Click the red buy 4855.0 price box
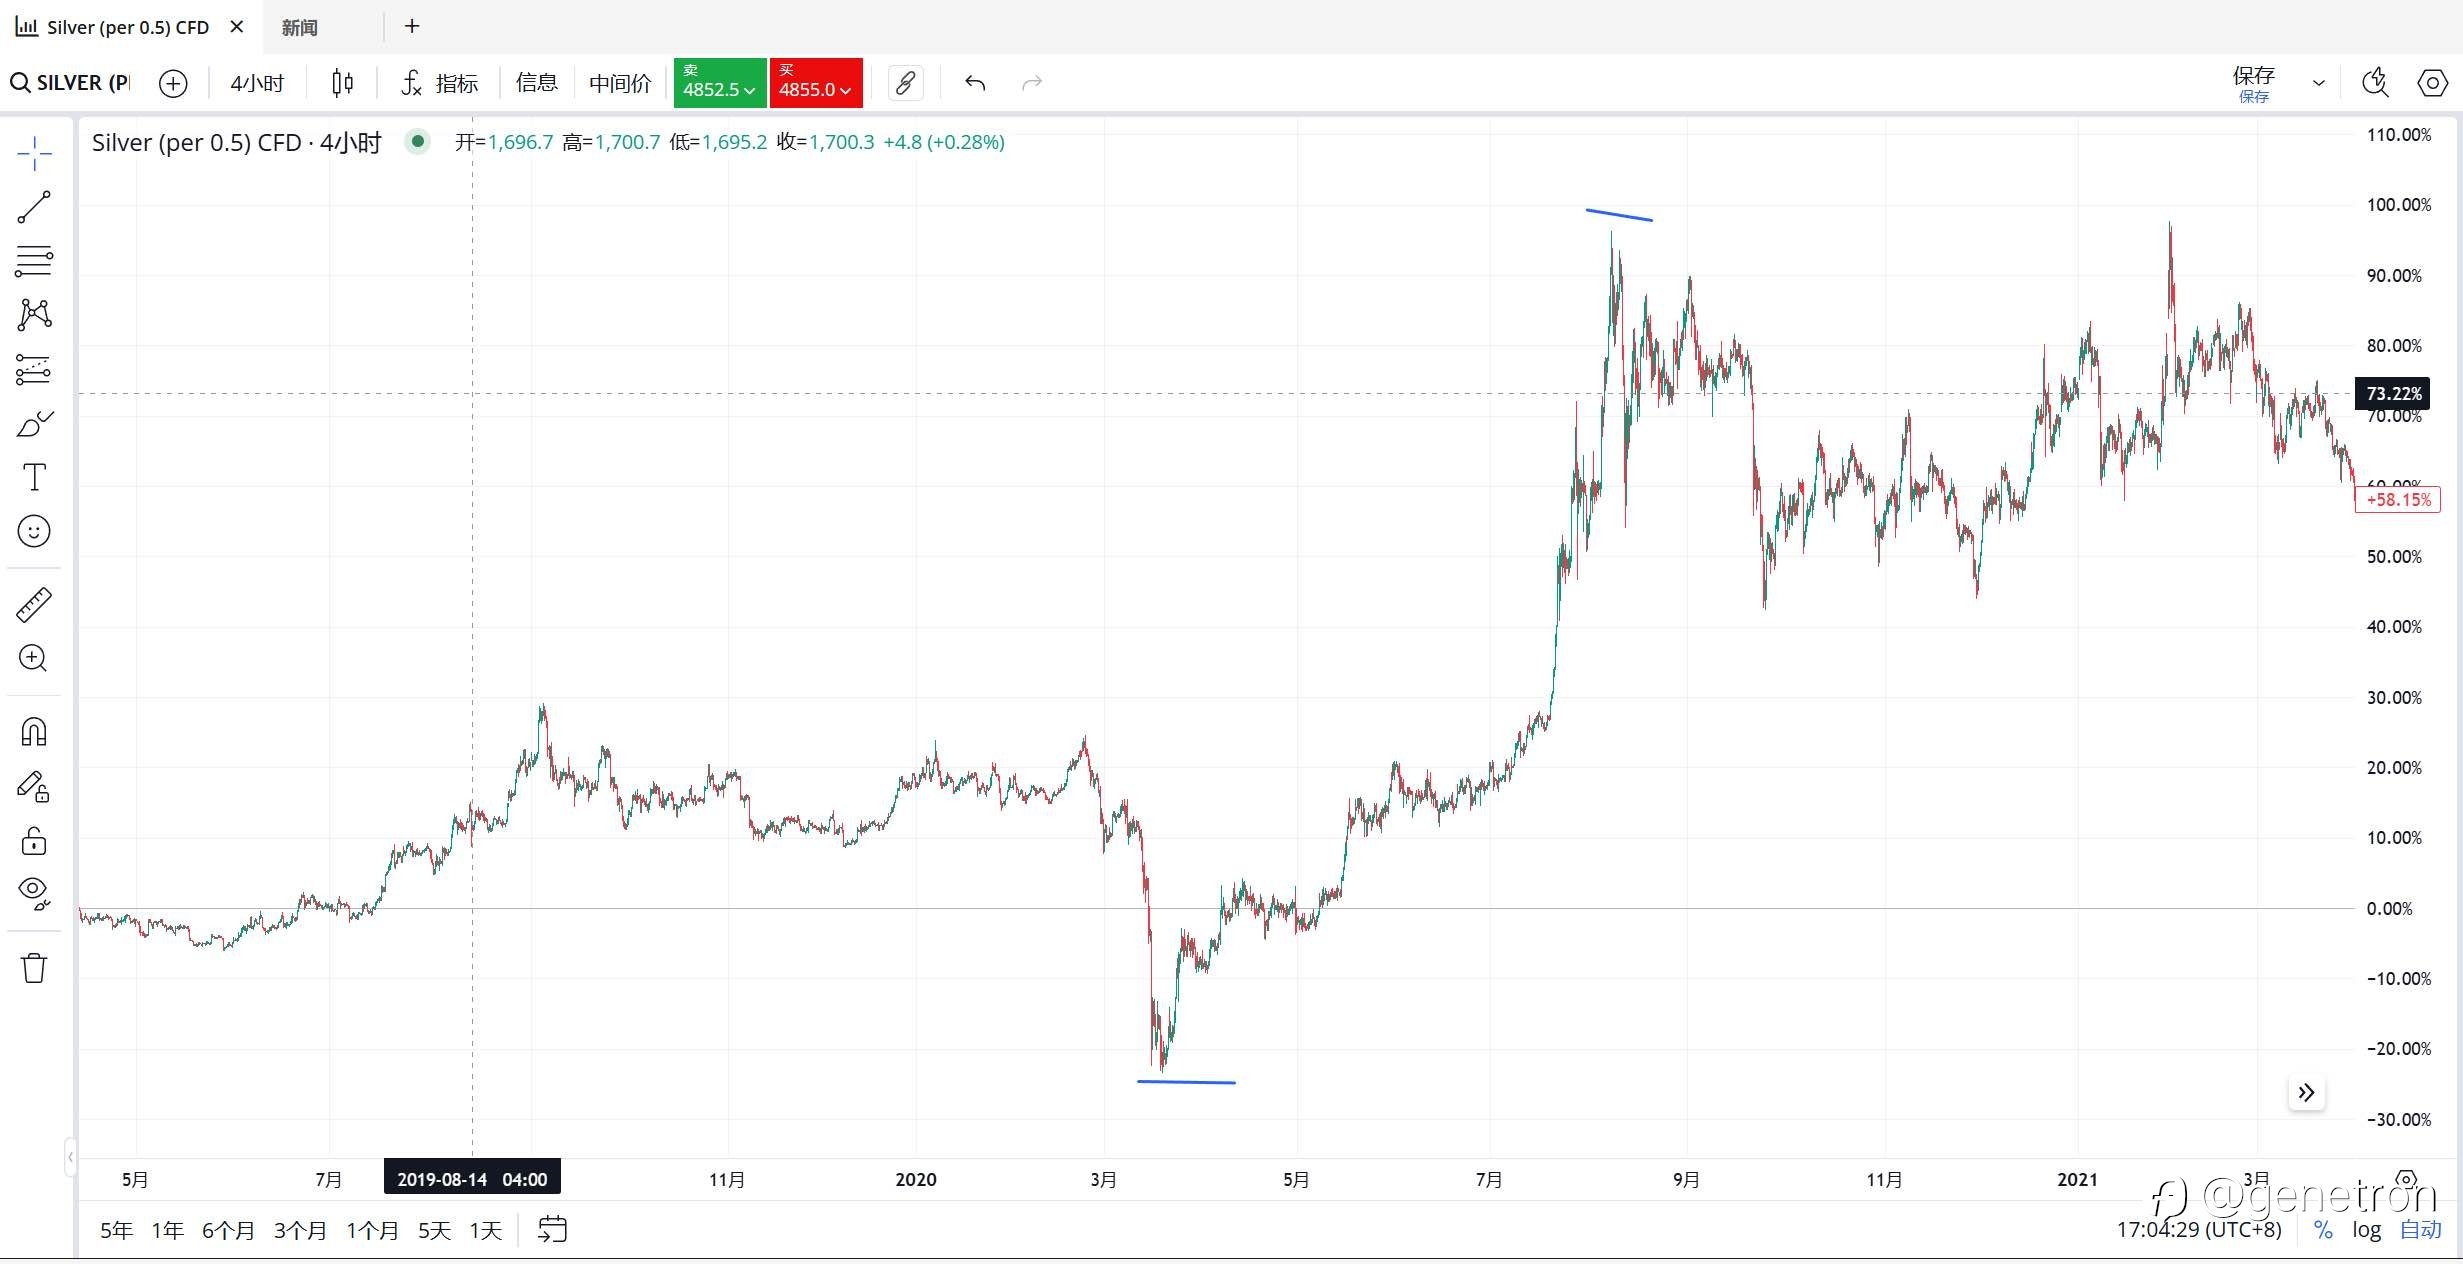Image resolution: width=2463 pixels, height=1264 pixels. pyautogui.click(x=815, y=83)
